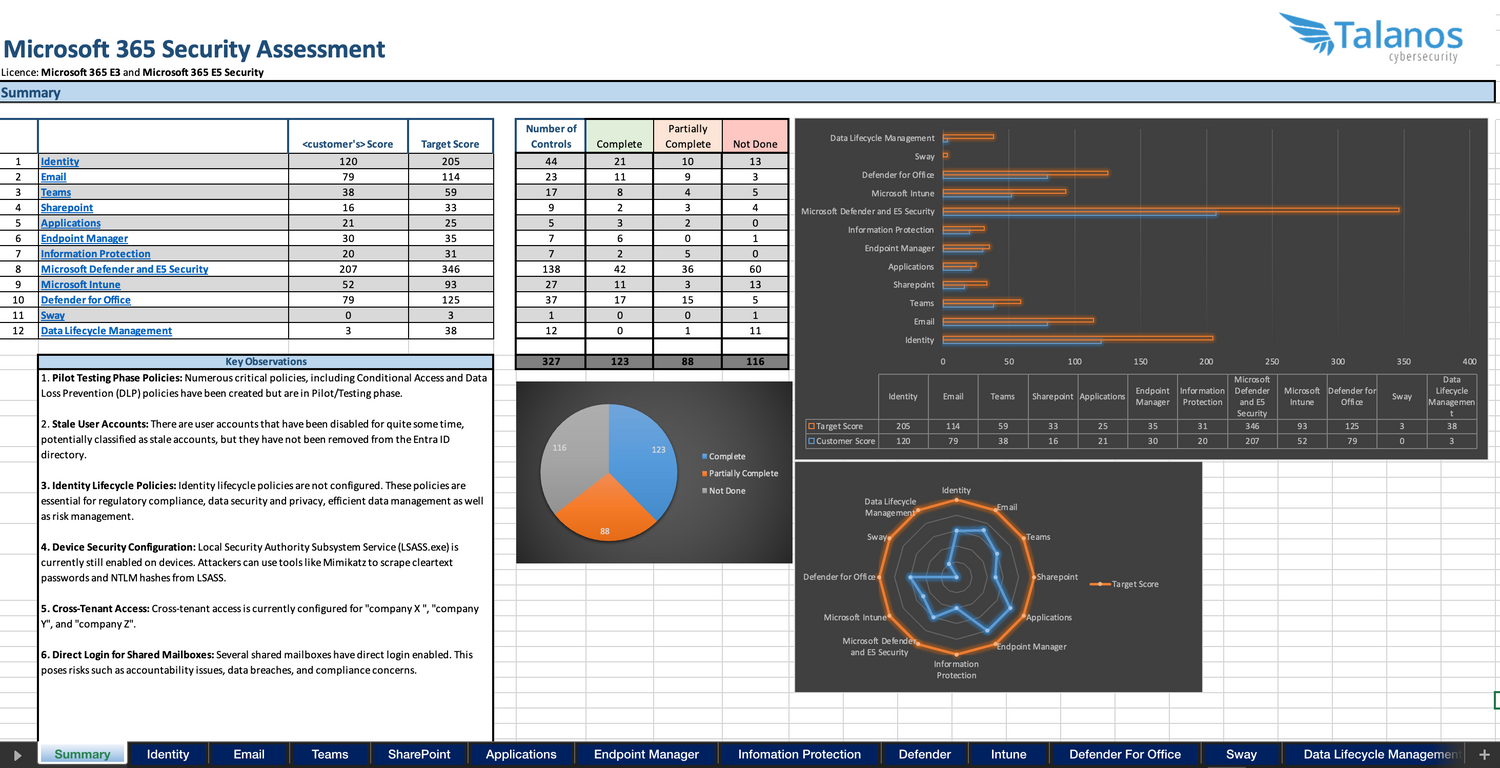Click the blue Complete legend swatch of pie chart
The width and height of the screenshot is (1500, 768).
[x=704, y=456]
